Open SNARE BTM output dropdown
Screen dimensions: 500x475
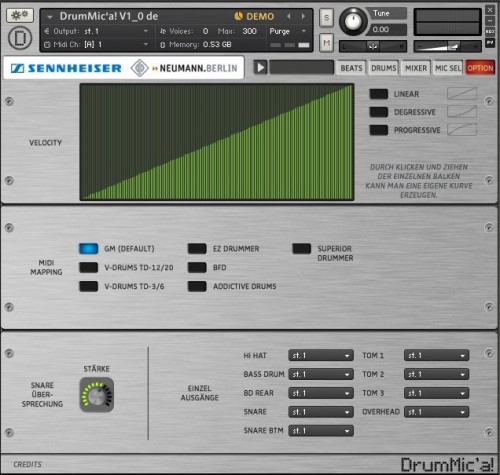pos(321,431)
